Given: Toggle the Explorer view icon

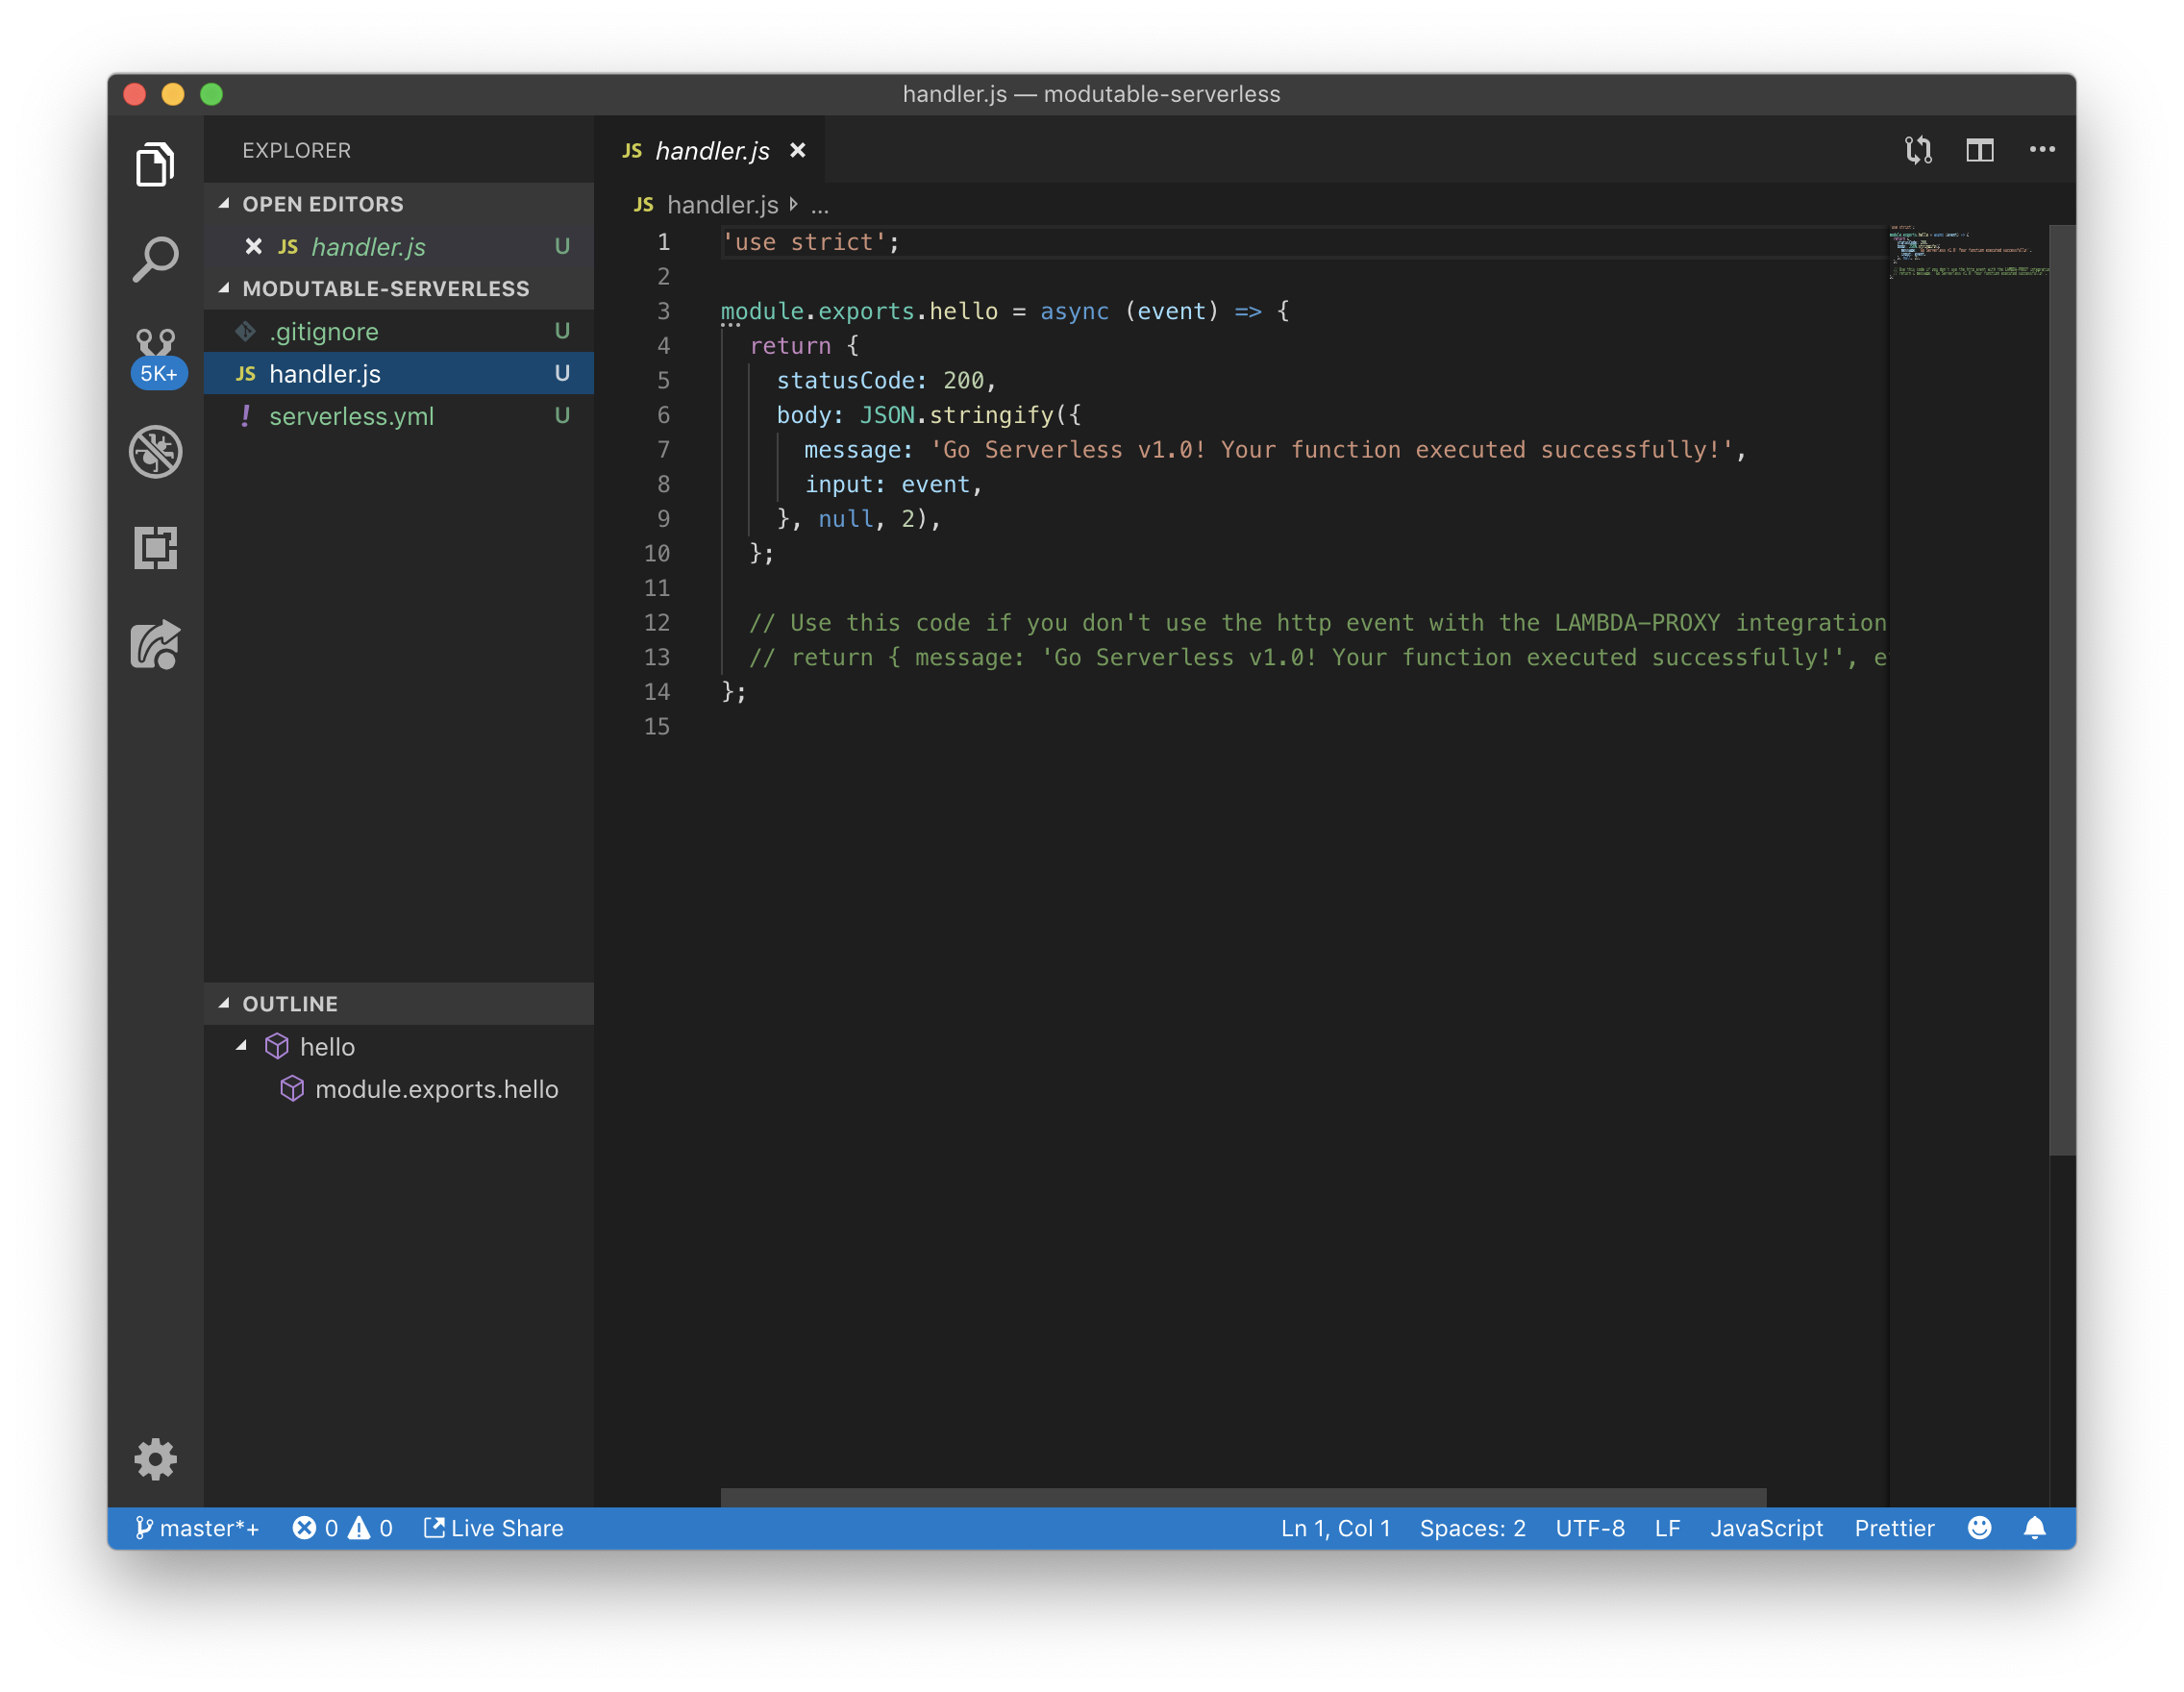Looking at the screenshot, I should pyautogui.click(x=156, y=164).
